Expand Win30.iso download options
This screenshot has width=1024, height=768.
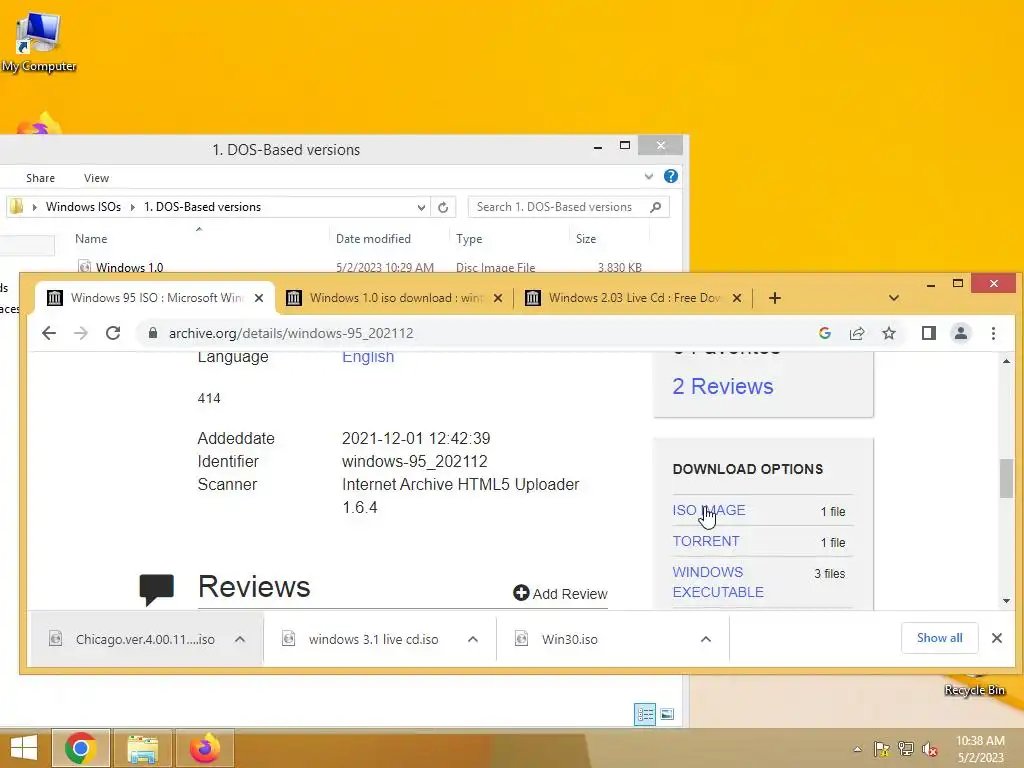[x=706, y=639]
